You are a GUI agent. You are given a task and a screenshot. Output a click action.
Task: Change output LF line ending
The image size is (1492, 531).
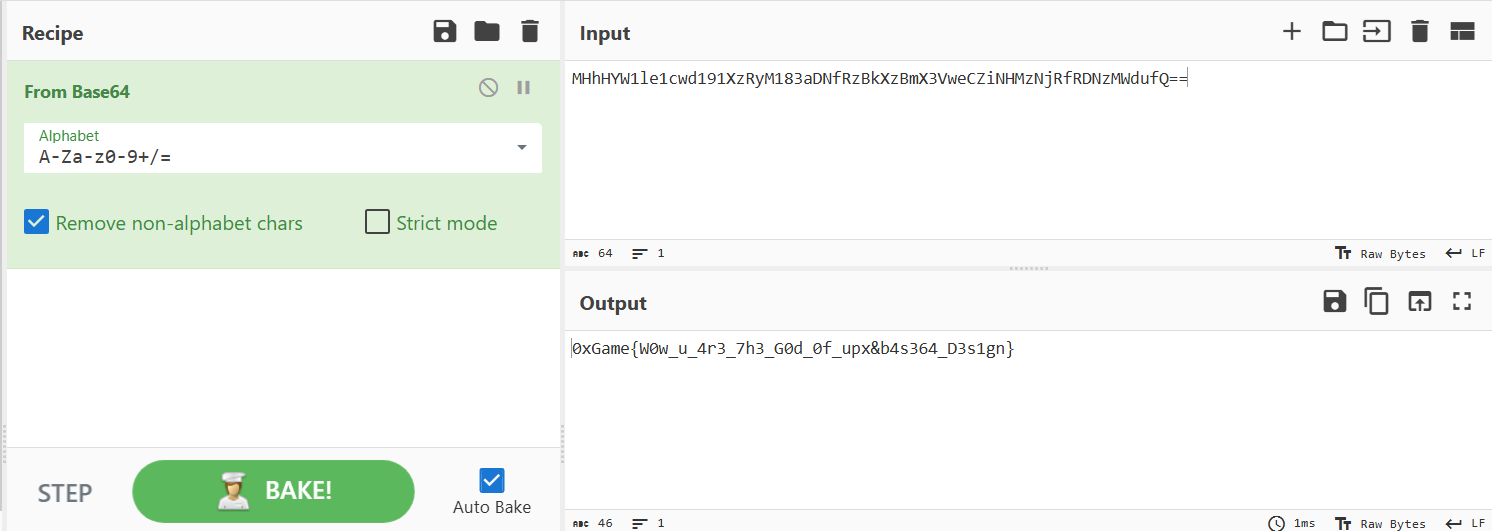1466,523
